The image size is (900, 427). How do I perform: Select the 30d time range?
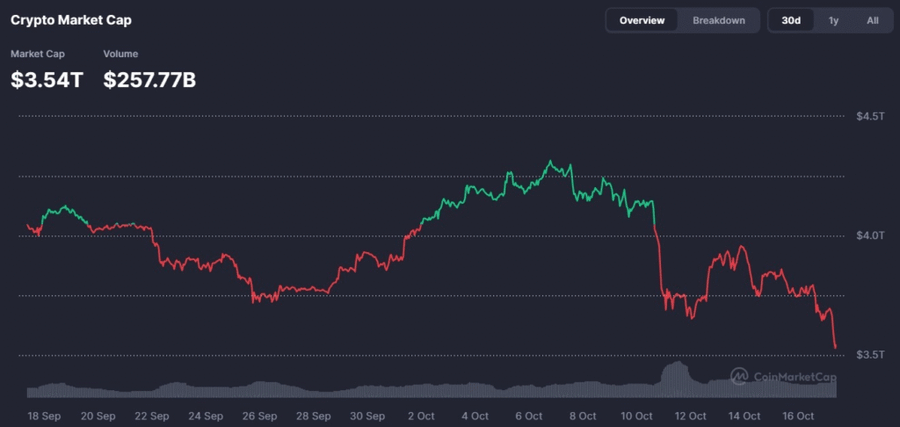(791, 20)
